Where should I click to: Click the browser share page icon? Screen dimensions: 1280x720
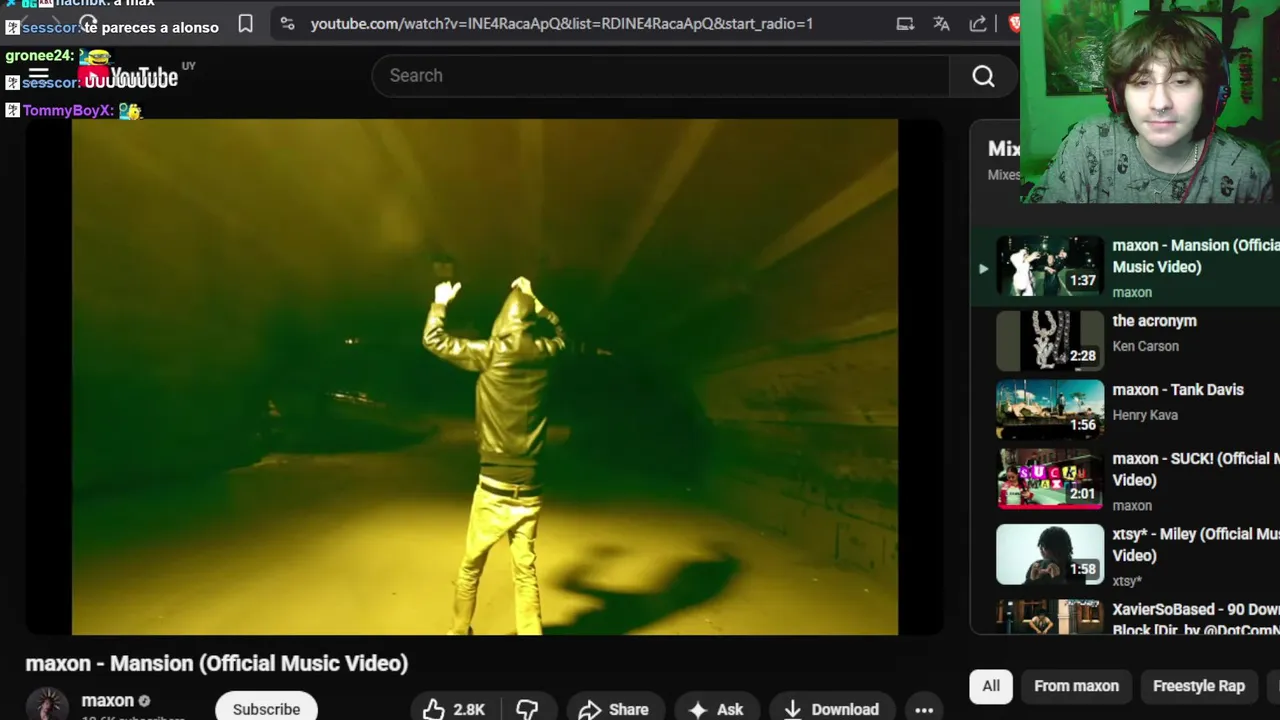tap(978, 24)
